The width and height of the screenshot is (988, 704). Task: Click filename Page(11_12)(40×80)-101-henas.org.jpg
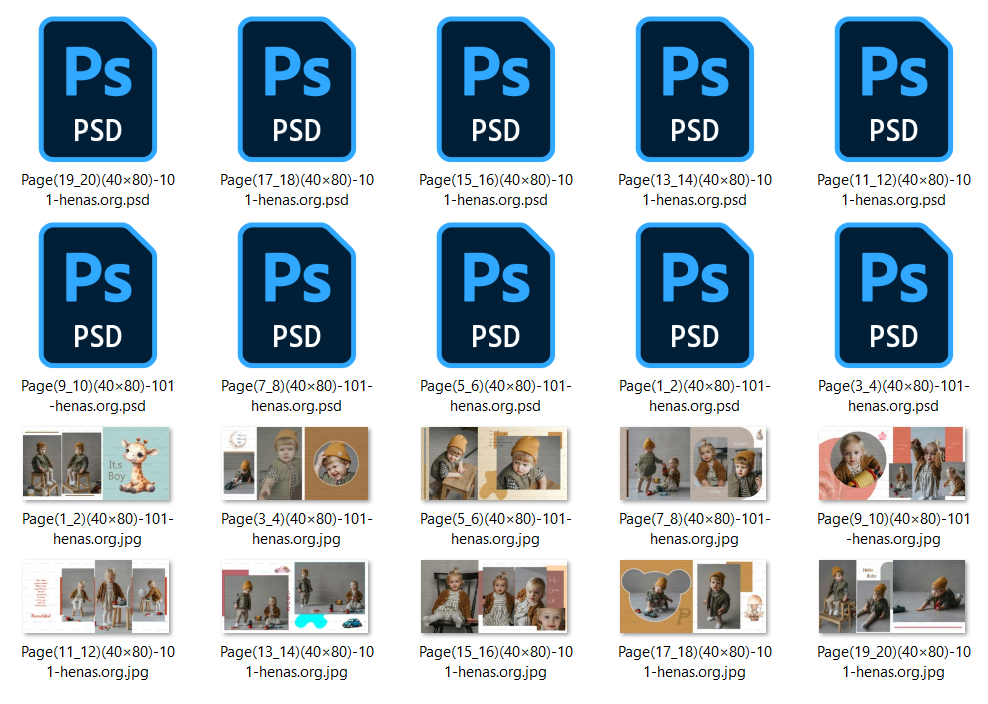[x=98, y=662]
